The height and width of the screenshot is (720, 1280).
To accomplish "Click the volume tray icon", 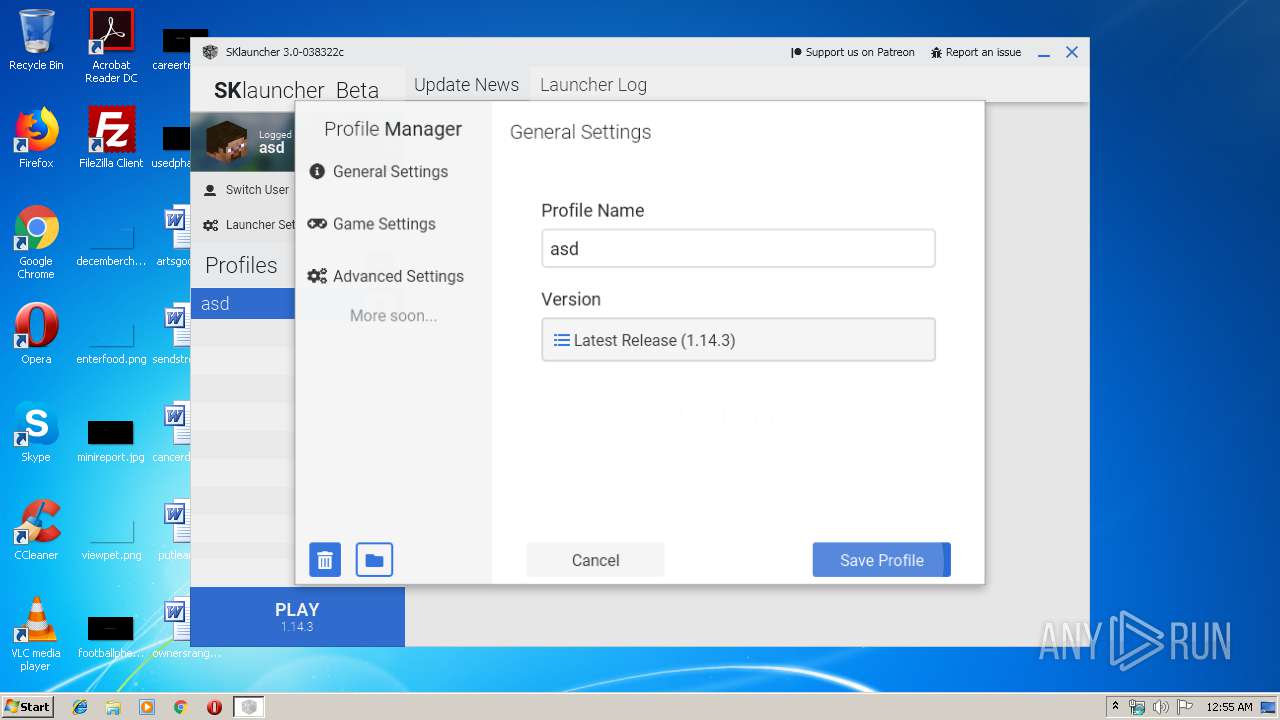I will coord(1160,707).
